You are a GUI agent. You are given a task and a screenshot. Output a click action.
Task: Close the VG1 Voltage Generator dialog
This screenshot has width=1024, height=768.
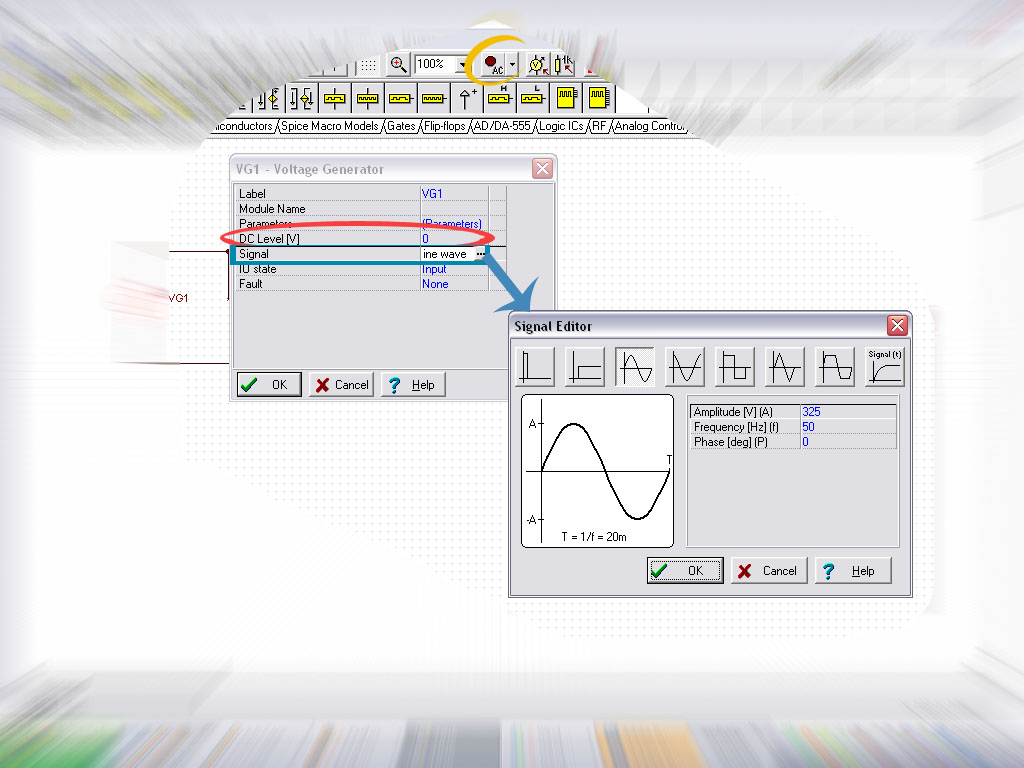pos(542,168)
